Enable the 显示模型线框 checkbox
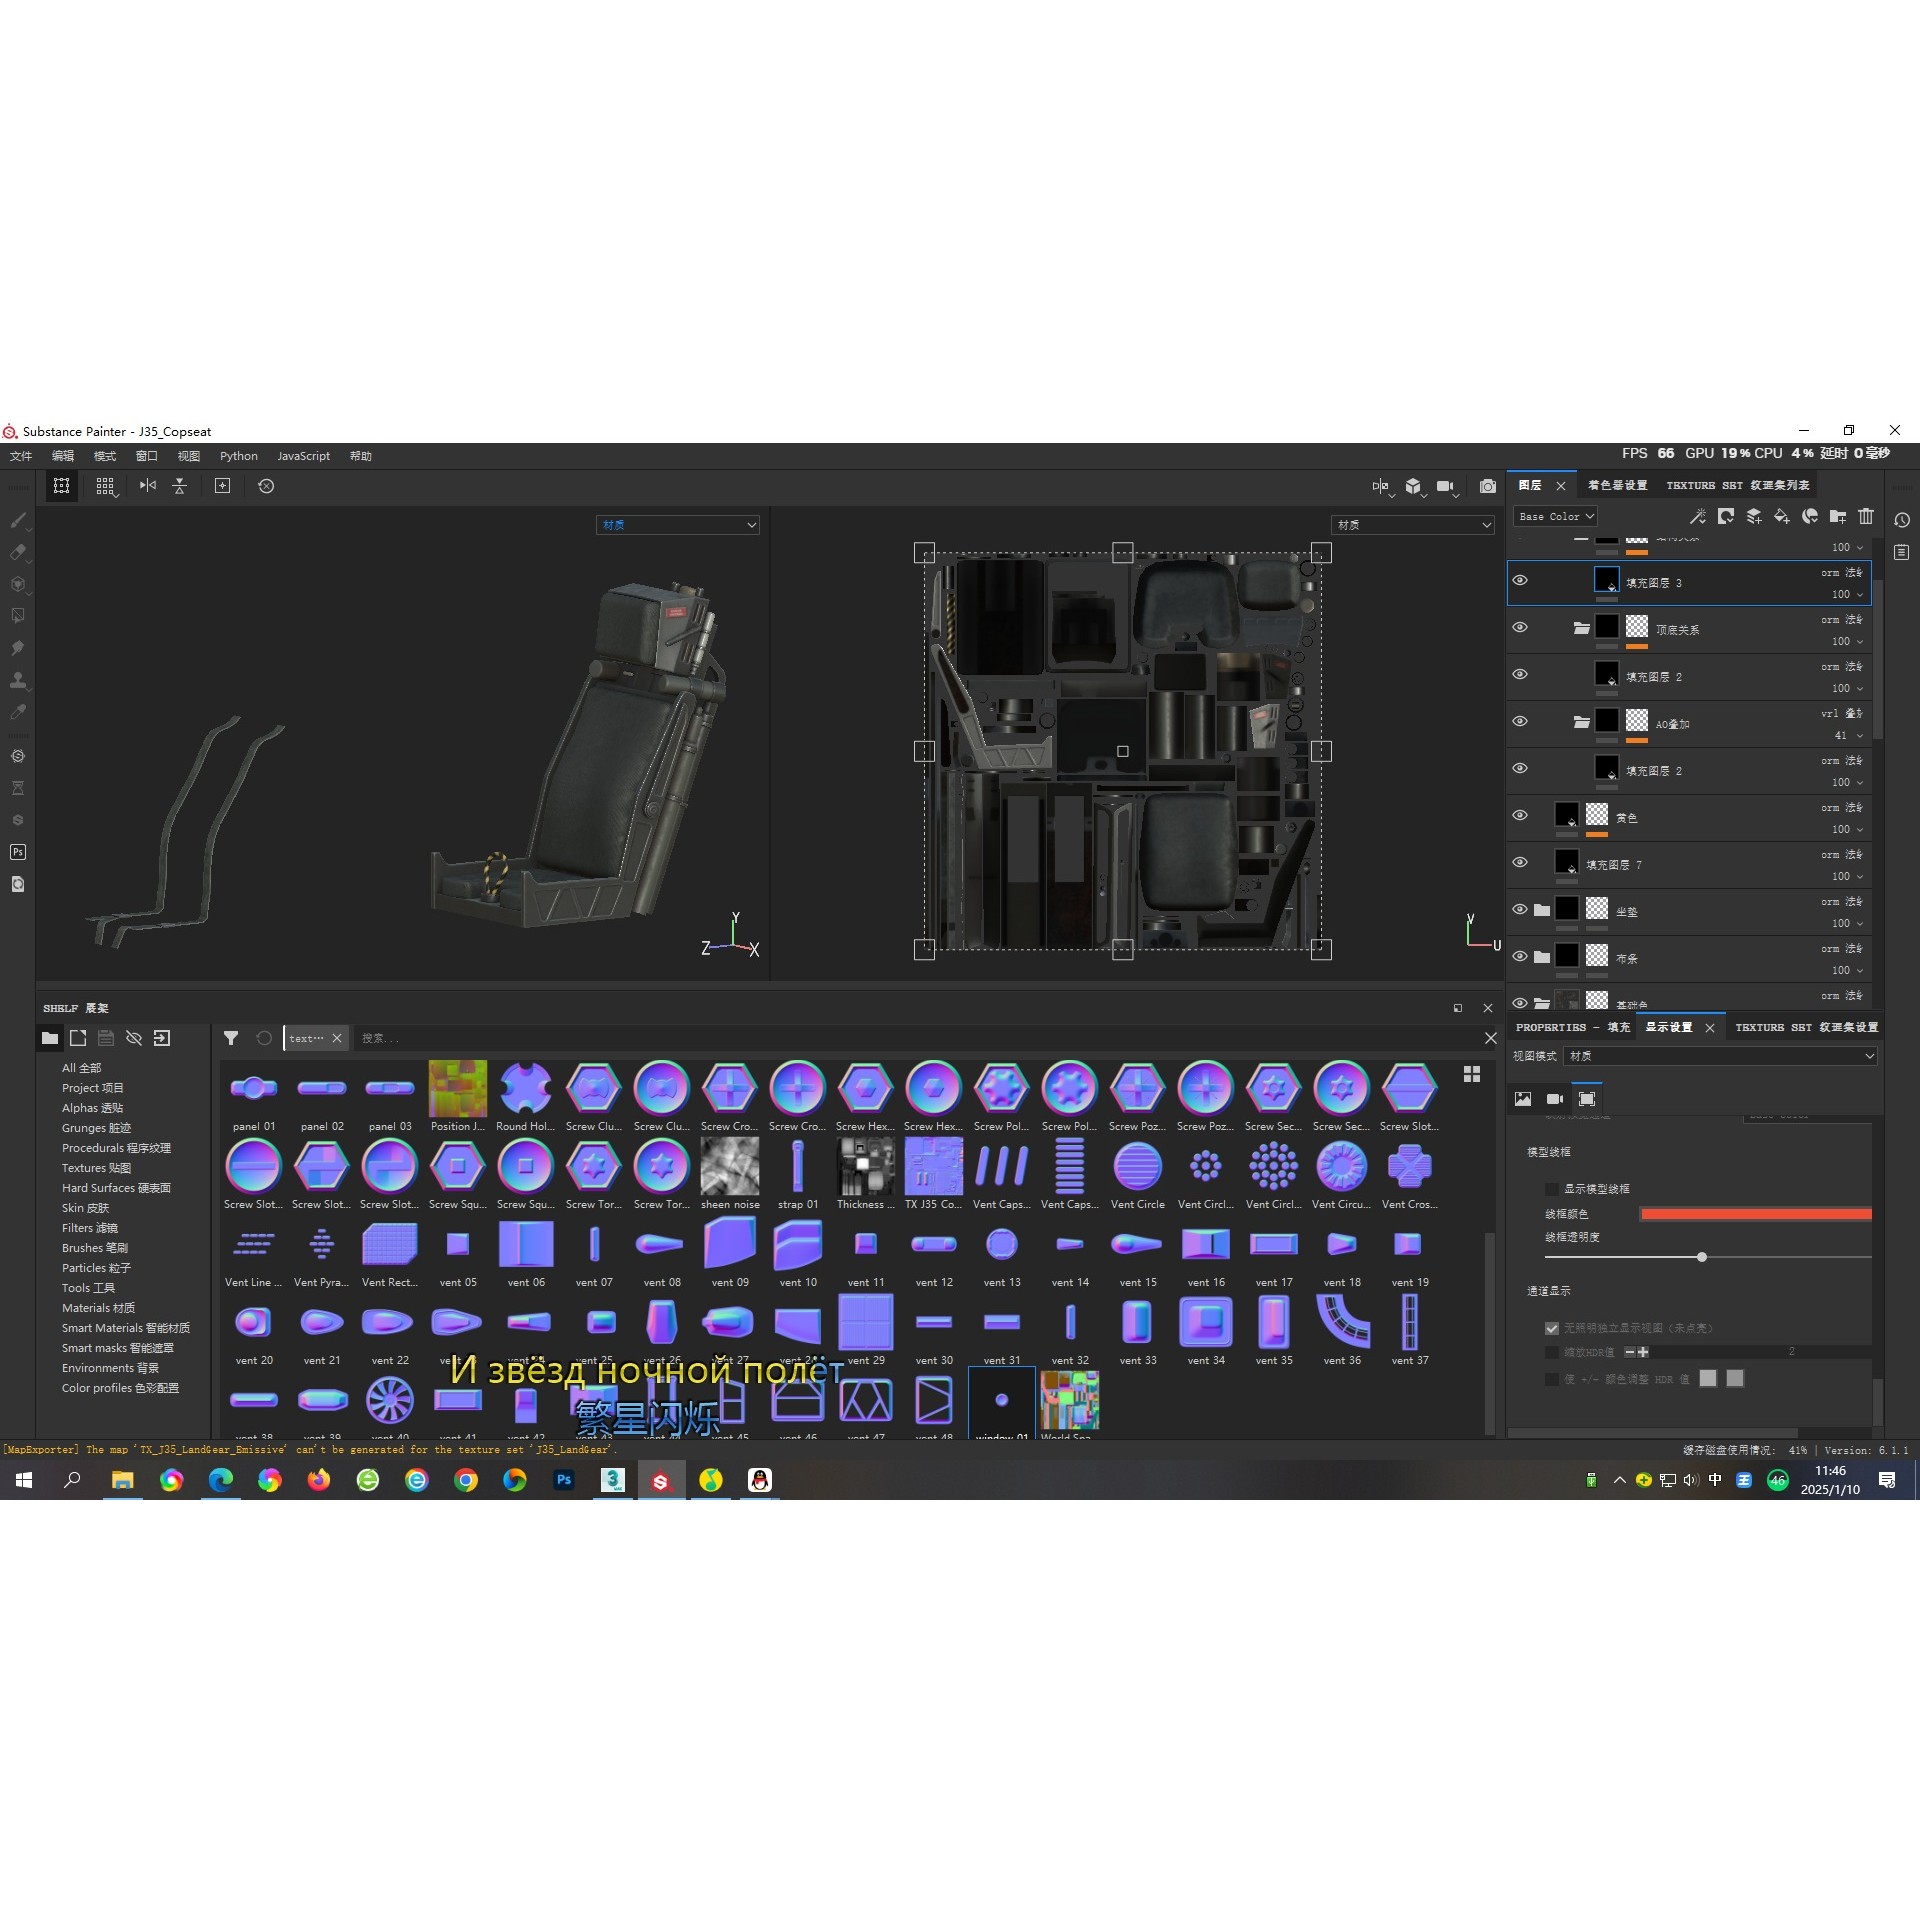The height and width of the screenshot is (1920, 1920). (1552, 1189)
